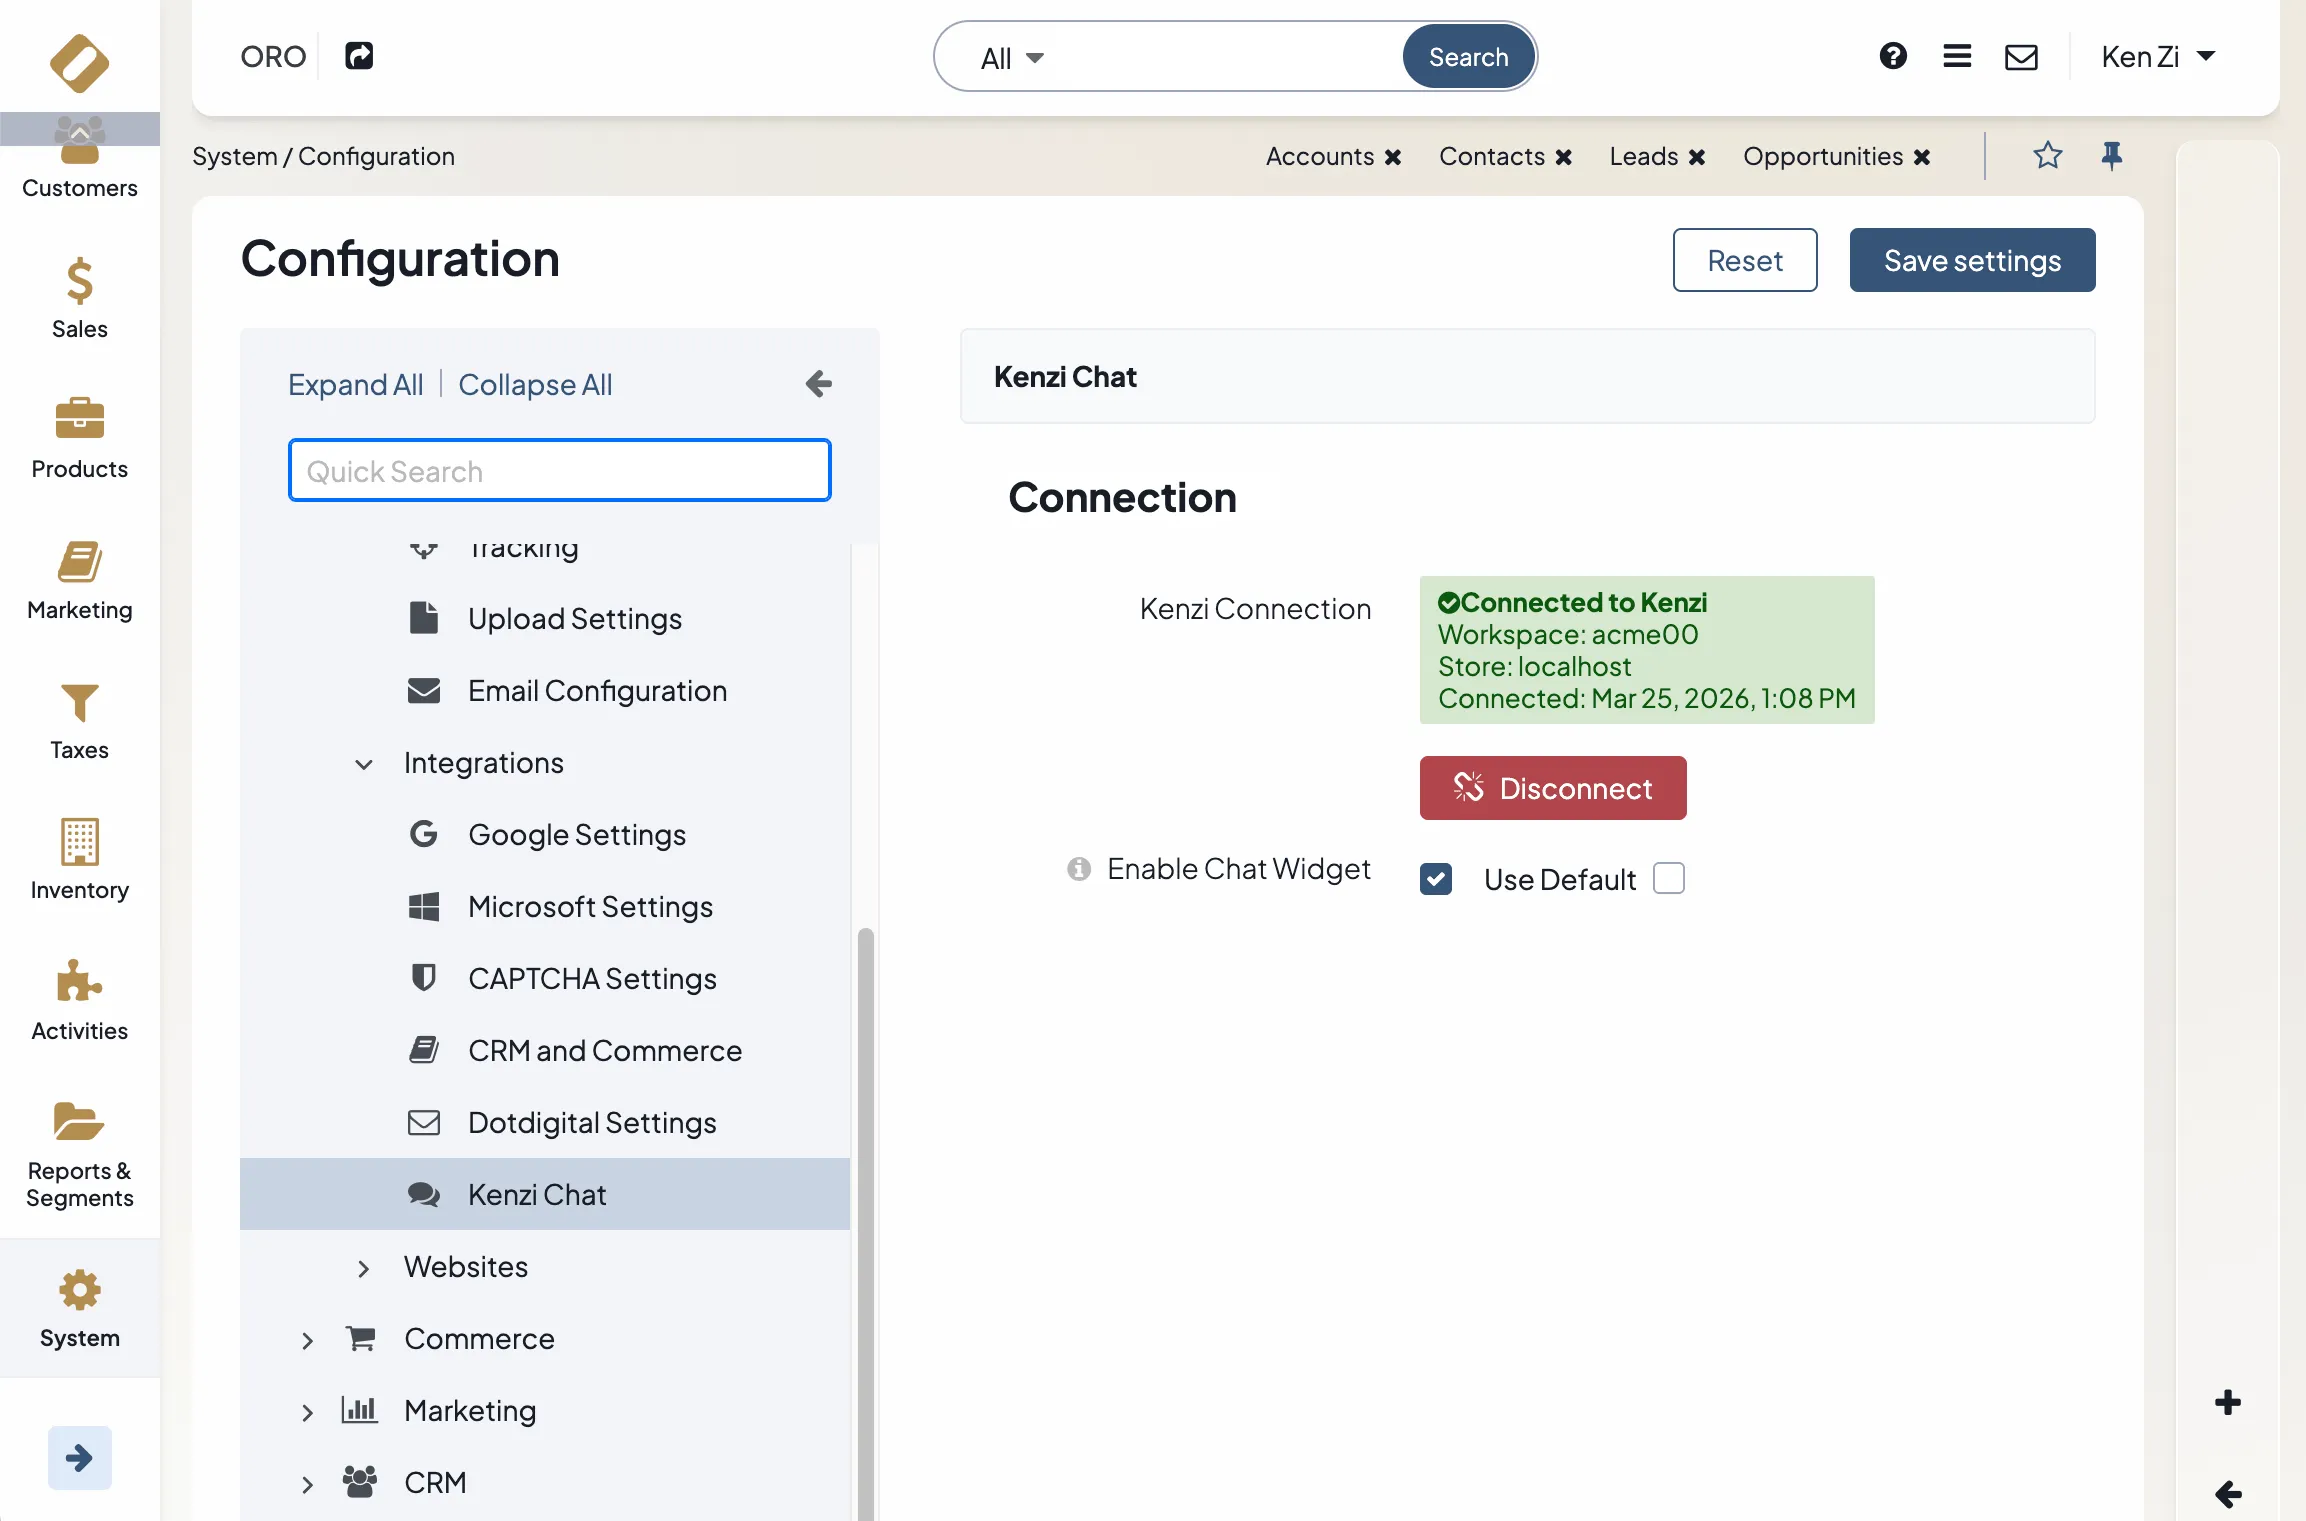Open the email envelope icon in header

coord(2021,57)
